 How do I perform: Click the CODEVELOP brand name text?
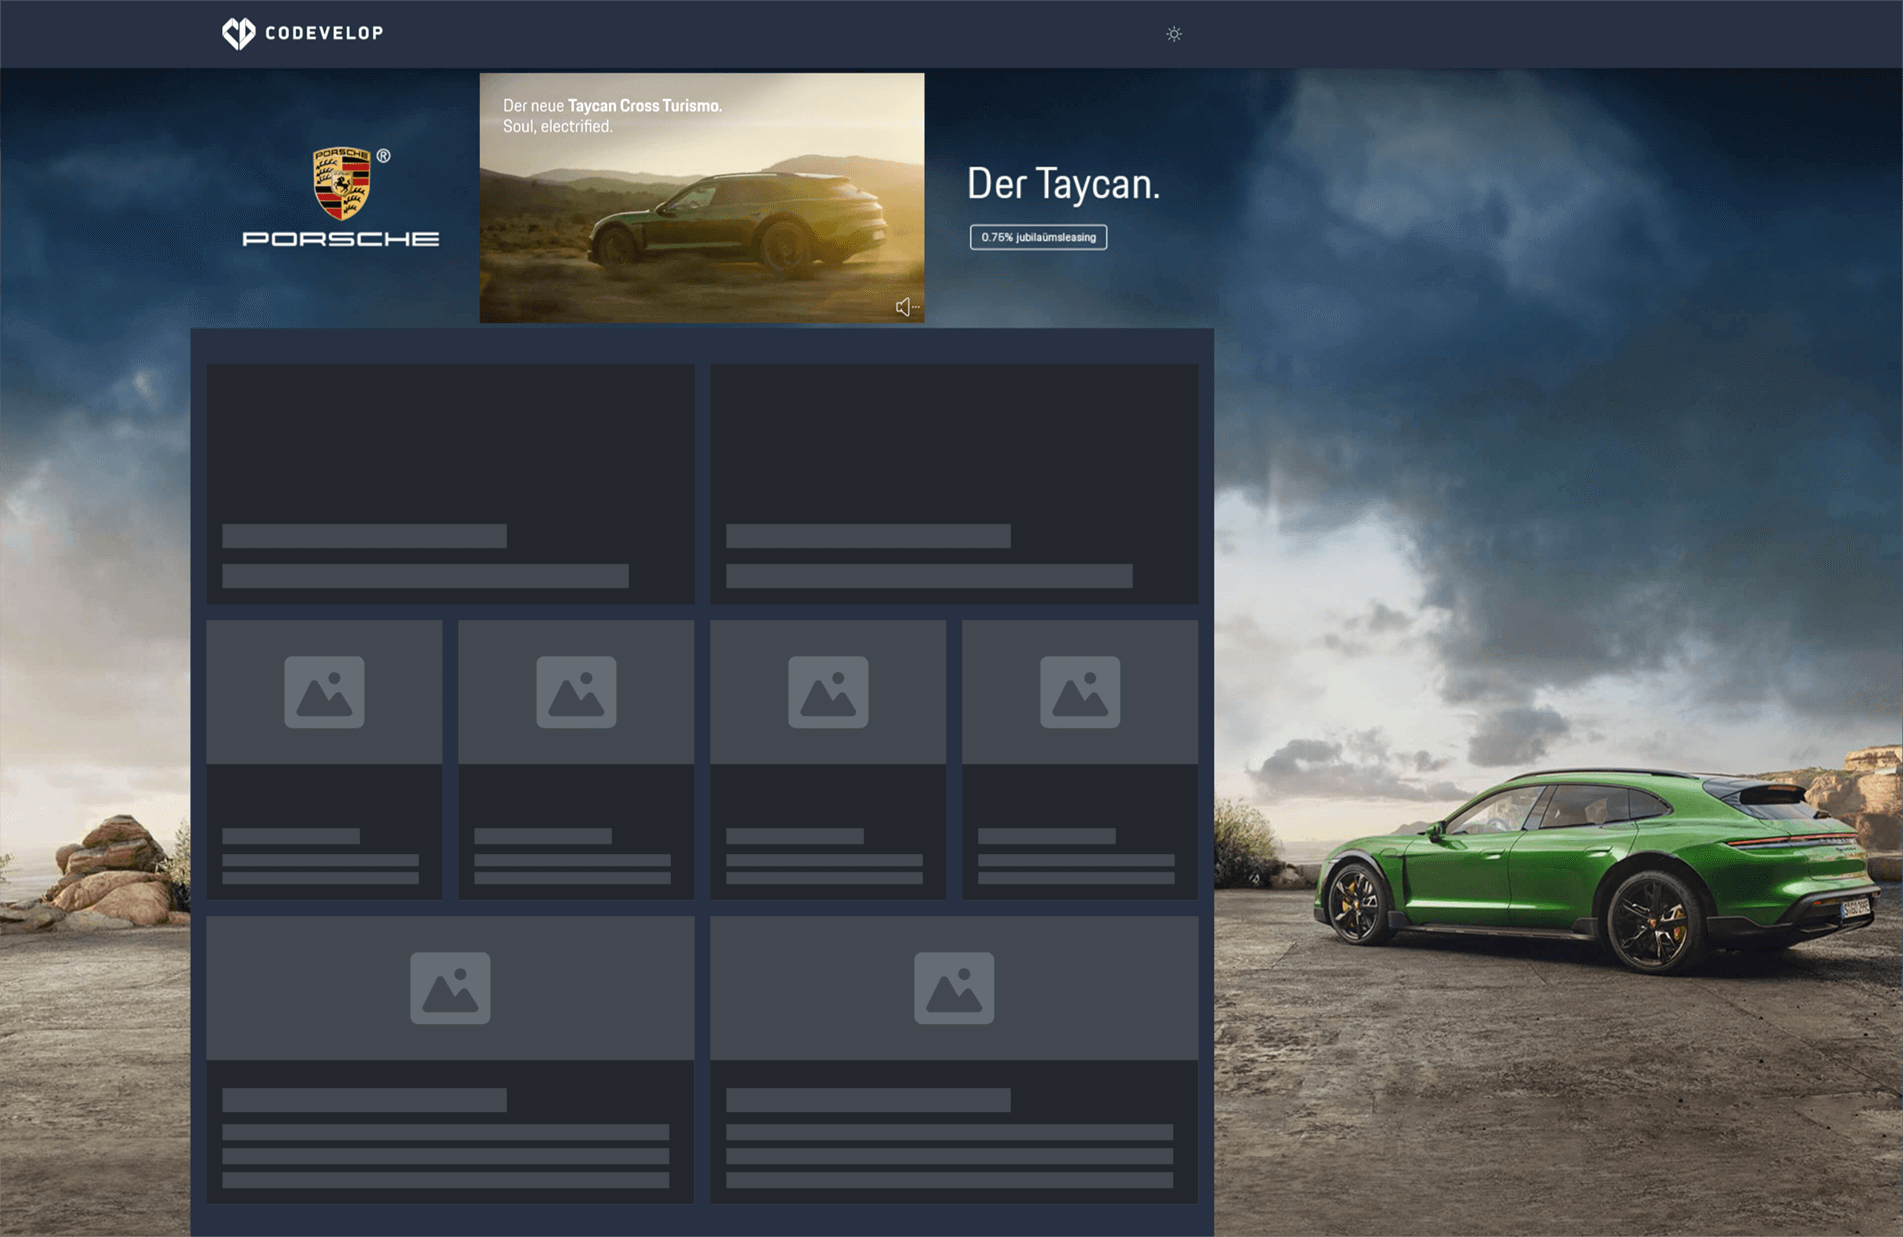point(324,33)
